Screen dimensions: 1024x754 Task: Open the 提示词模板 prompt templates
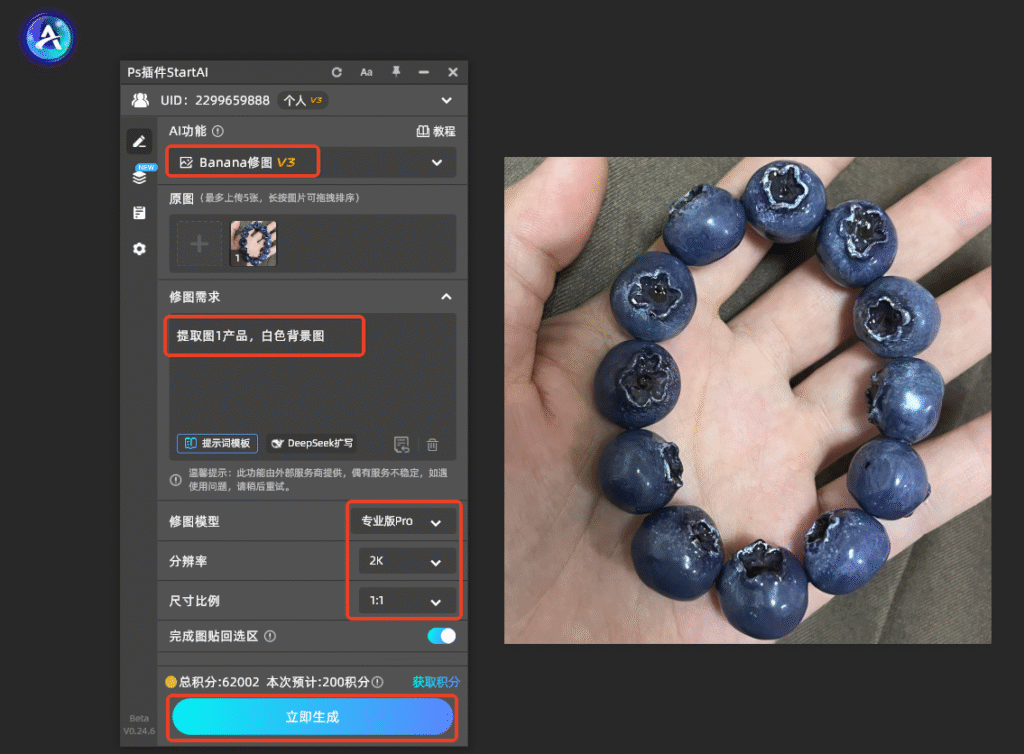[217, 443]
